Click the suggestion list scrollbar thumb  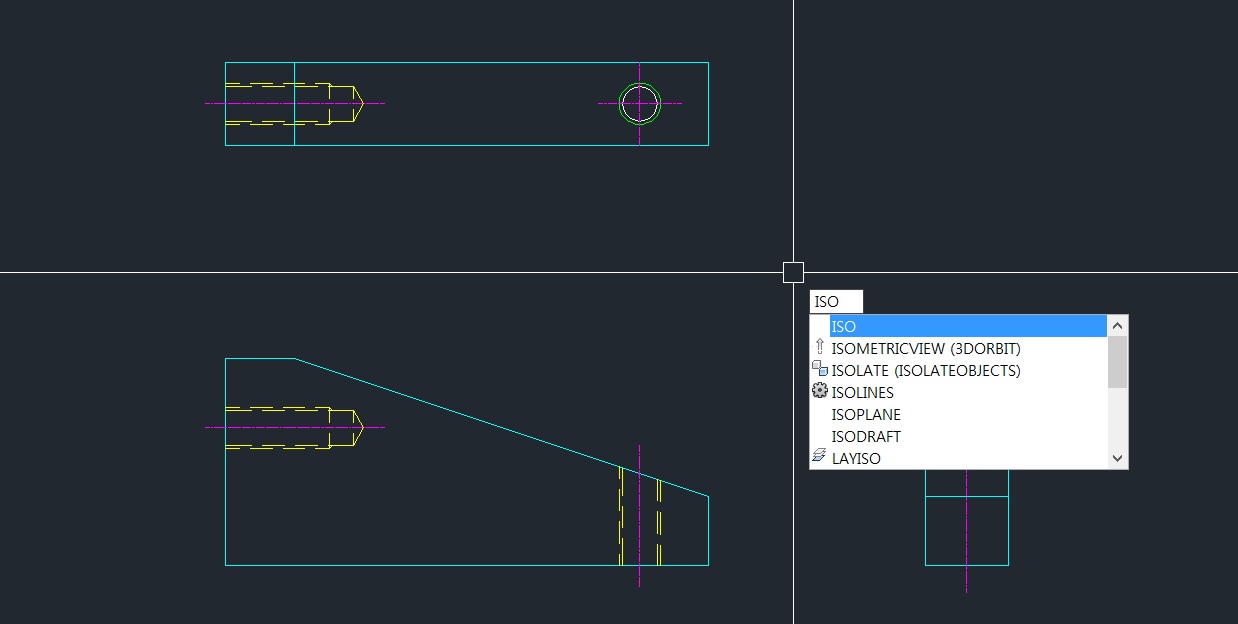tap(1118, 362)
